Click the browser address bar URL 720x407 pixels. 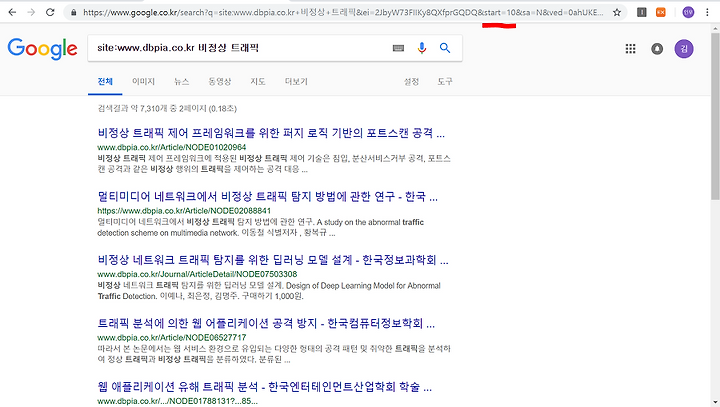coord(343,12)
